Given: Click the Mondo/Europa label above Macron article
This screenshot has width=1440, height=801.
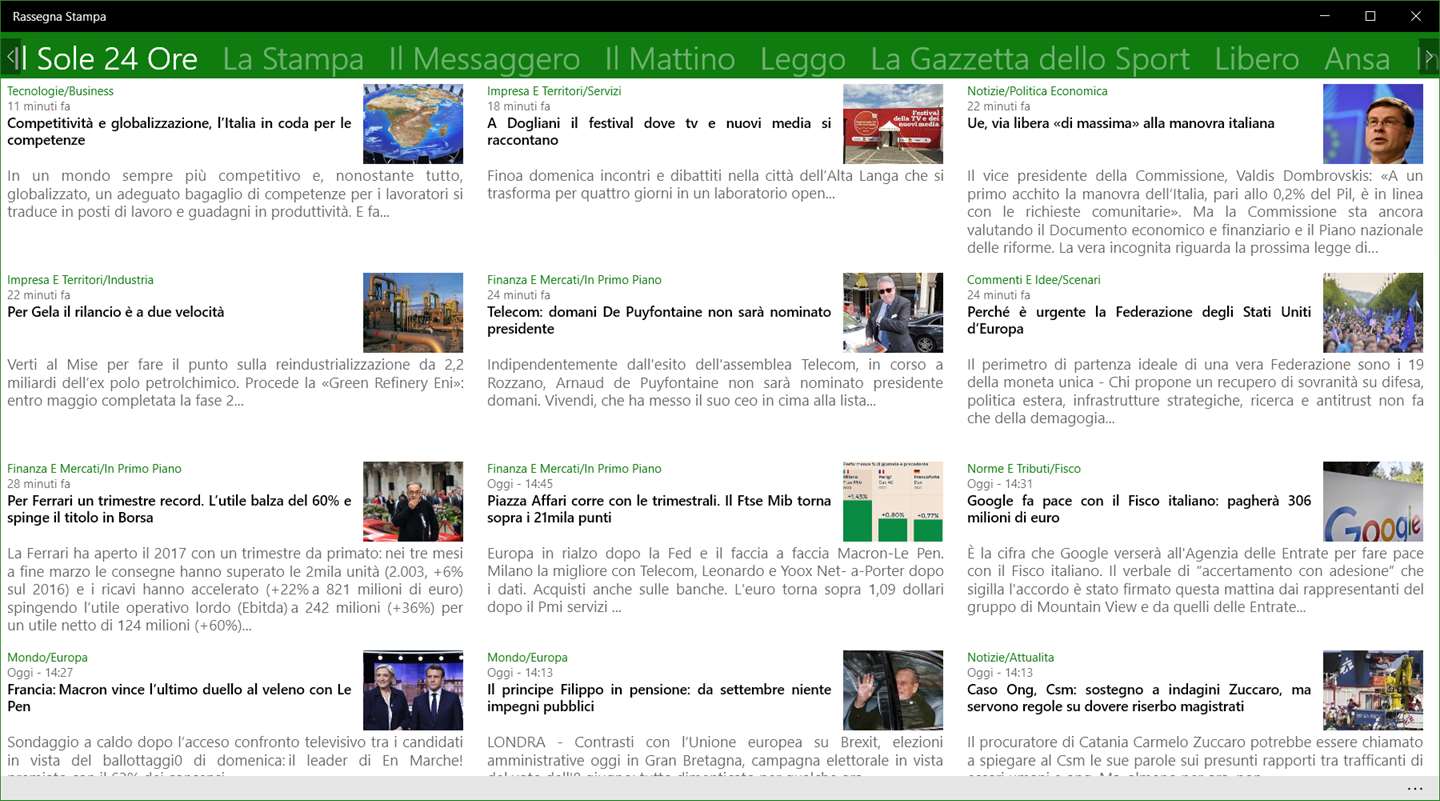Looking at the screenshot, I should [47, 658].
